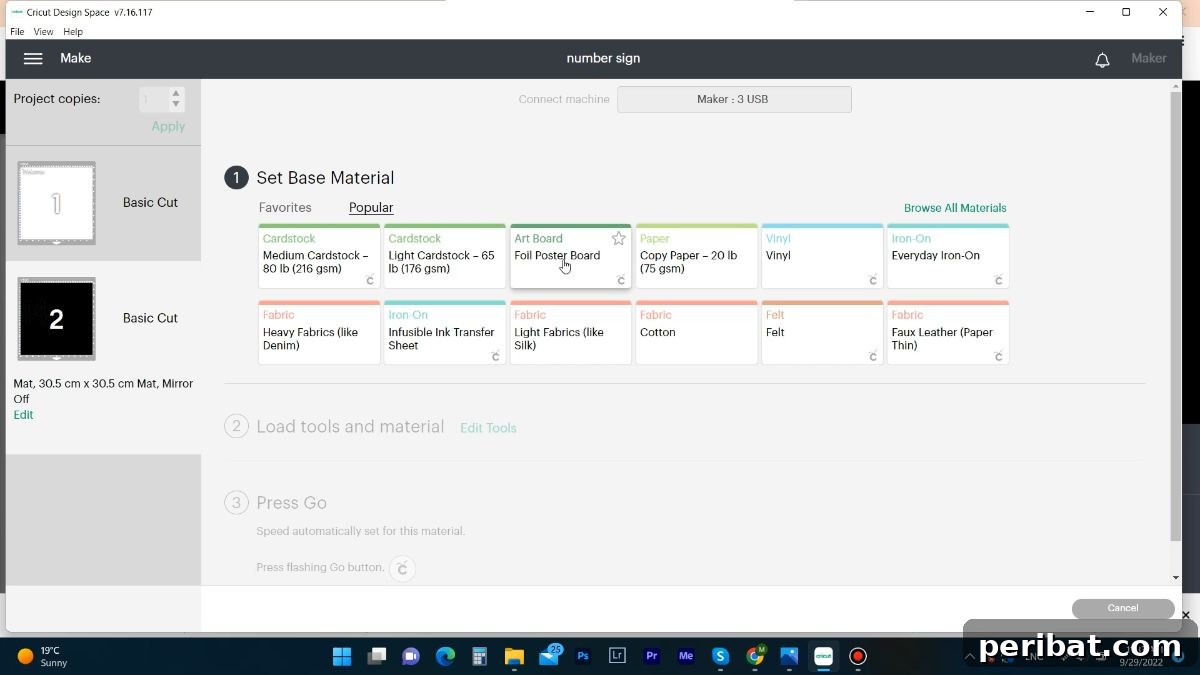Open the File menu

[x=17, y=32]
